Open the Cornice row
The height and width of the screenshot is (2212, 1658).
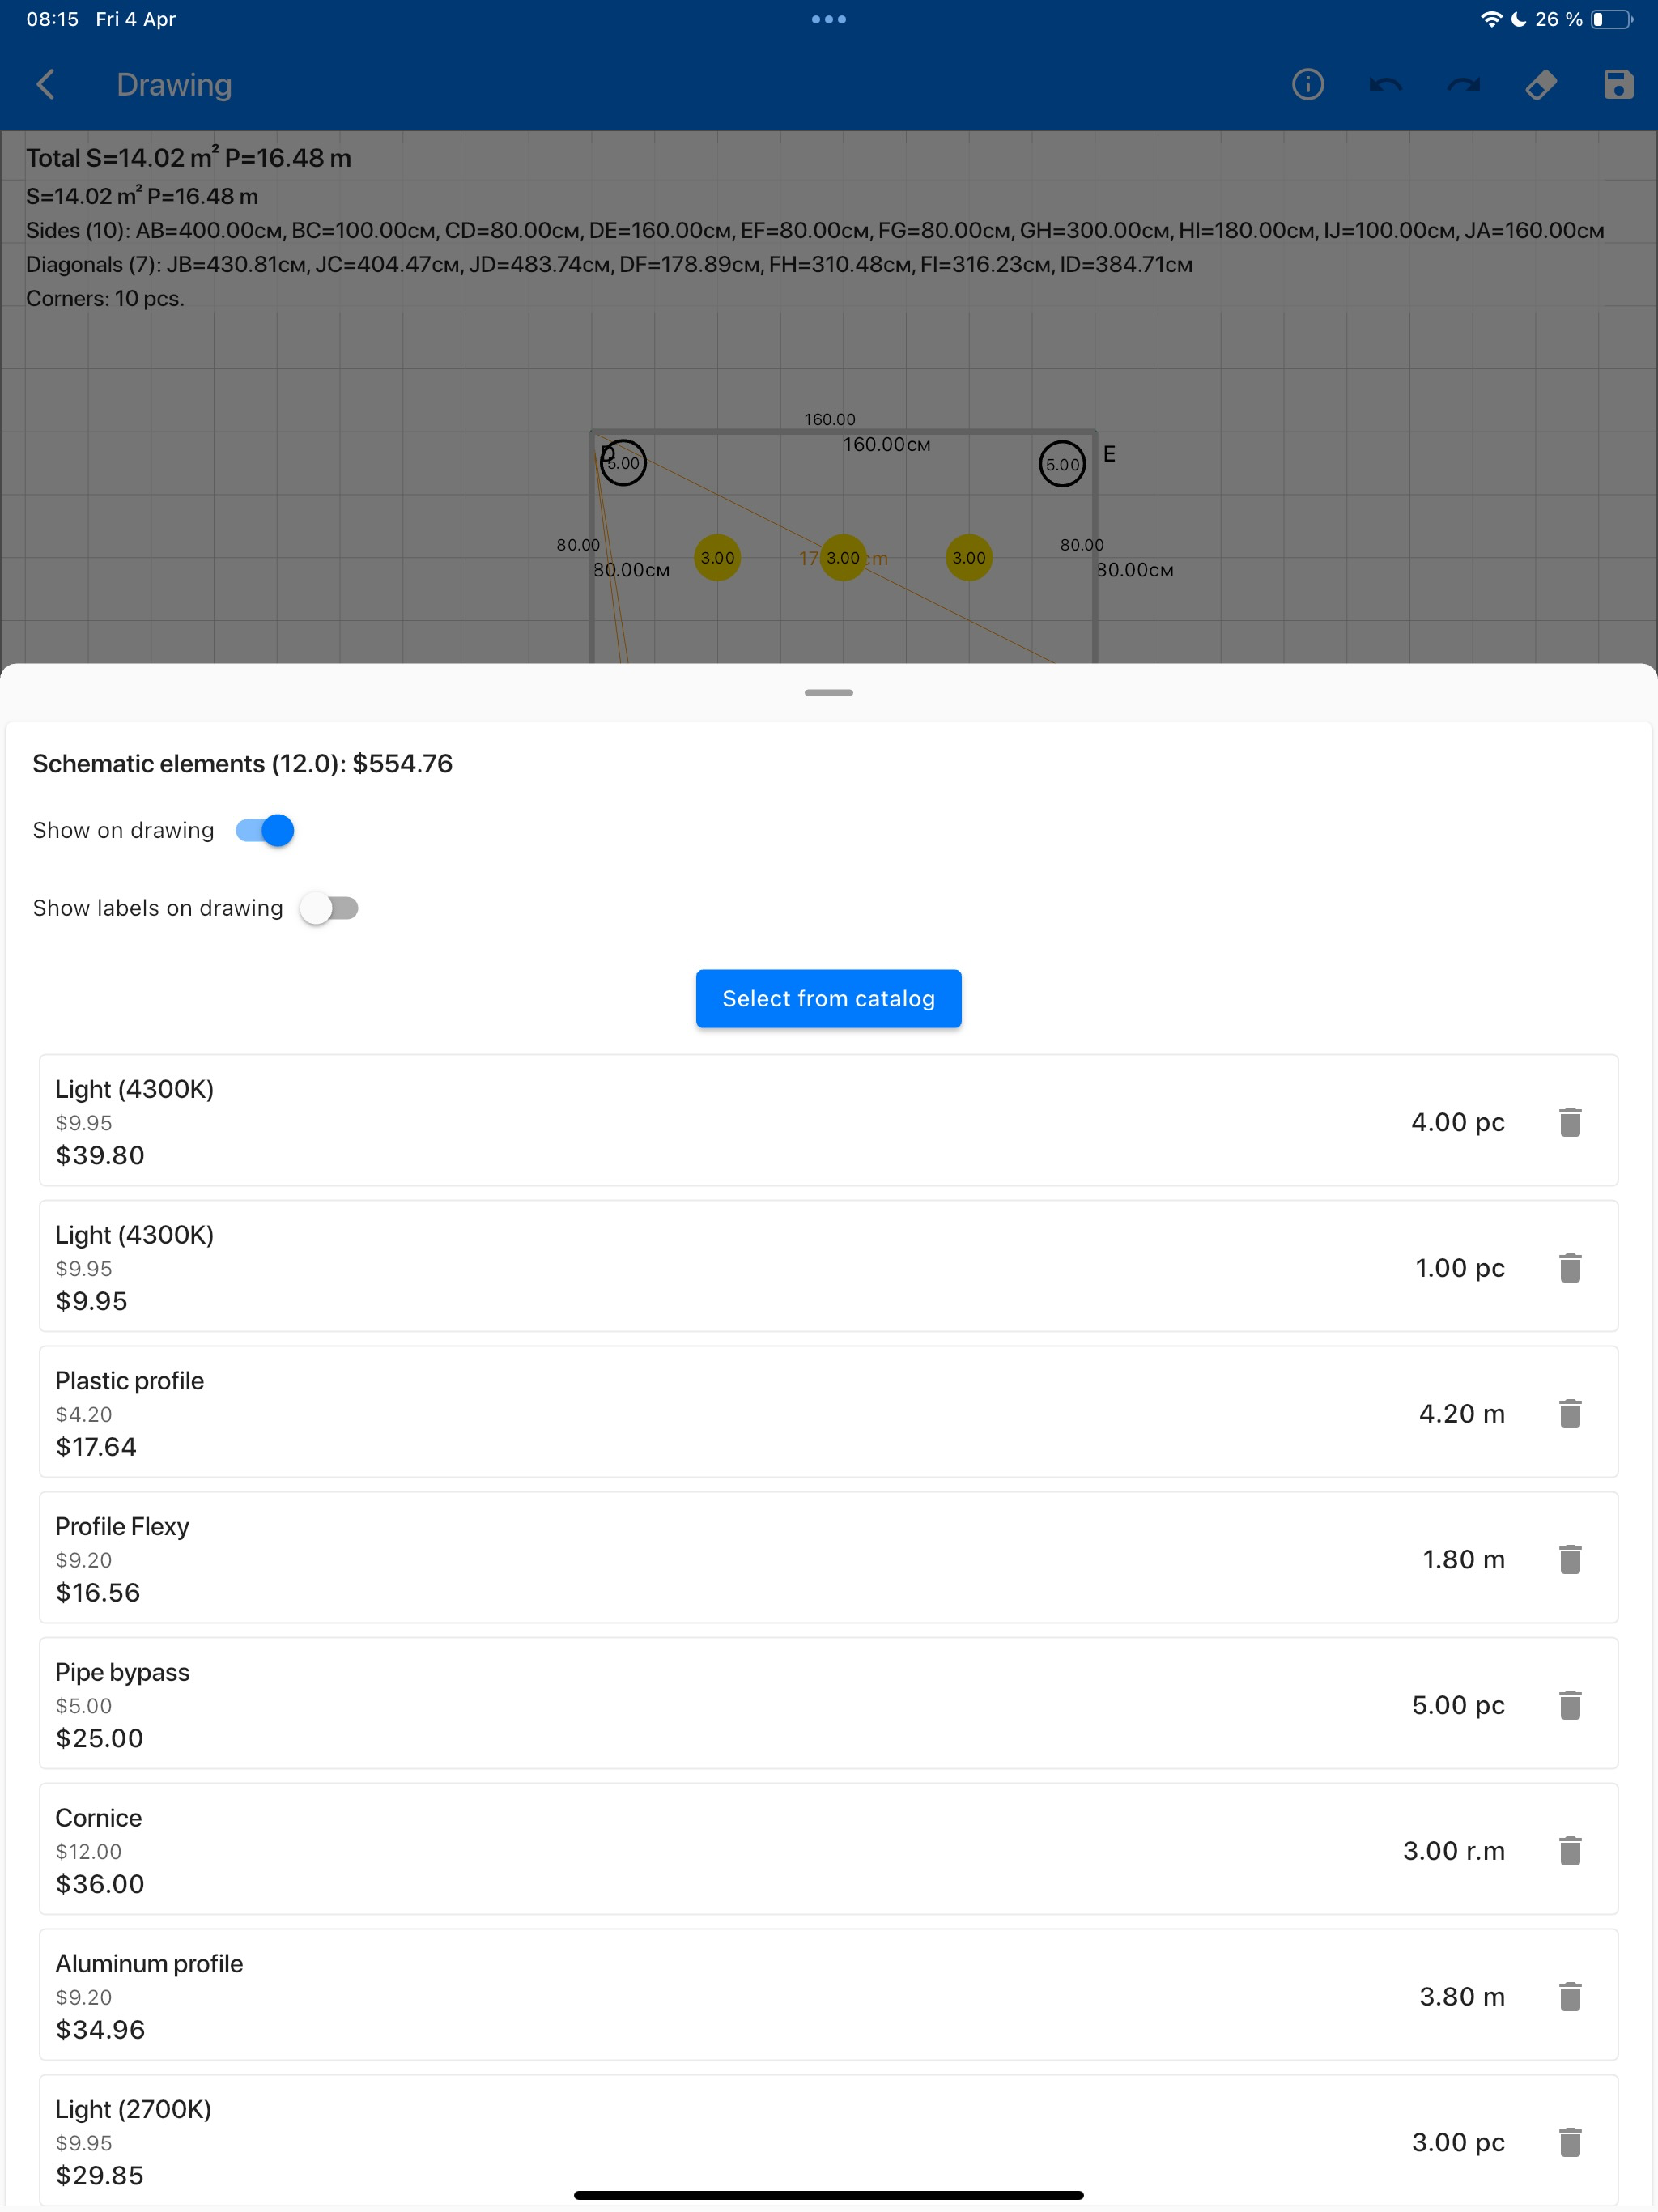(829, 1849)
